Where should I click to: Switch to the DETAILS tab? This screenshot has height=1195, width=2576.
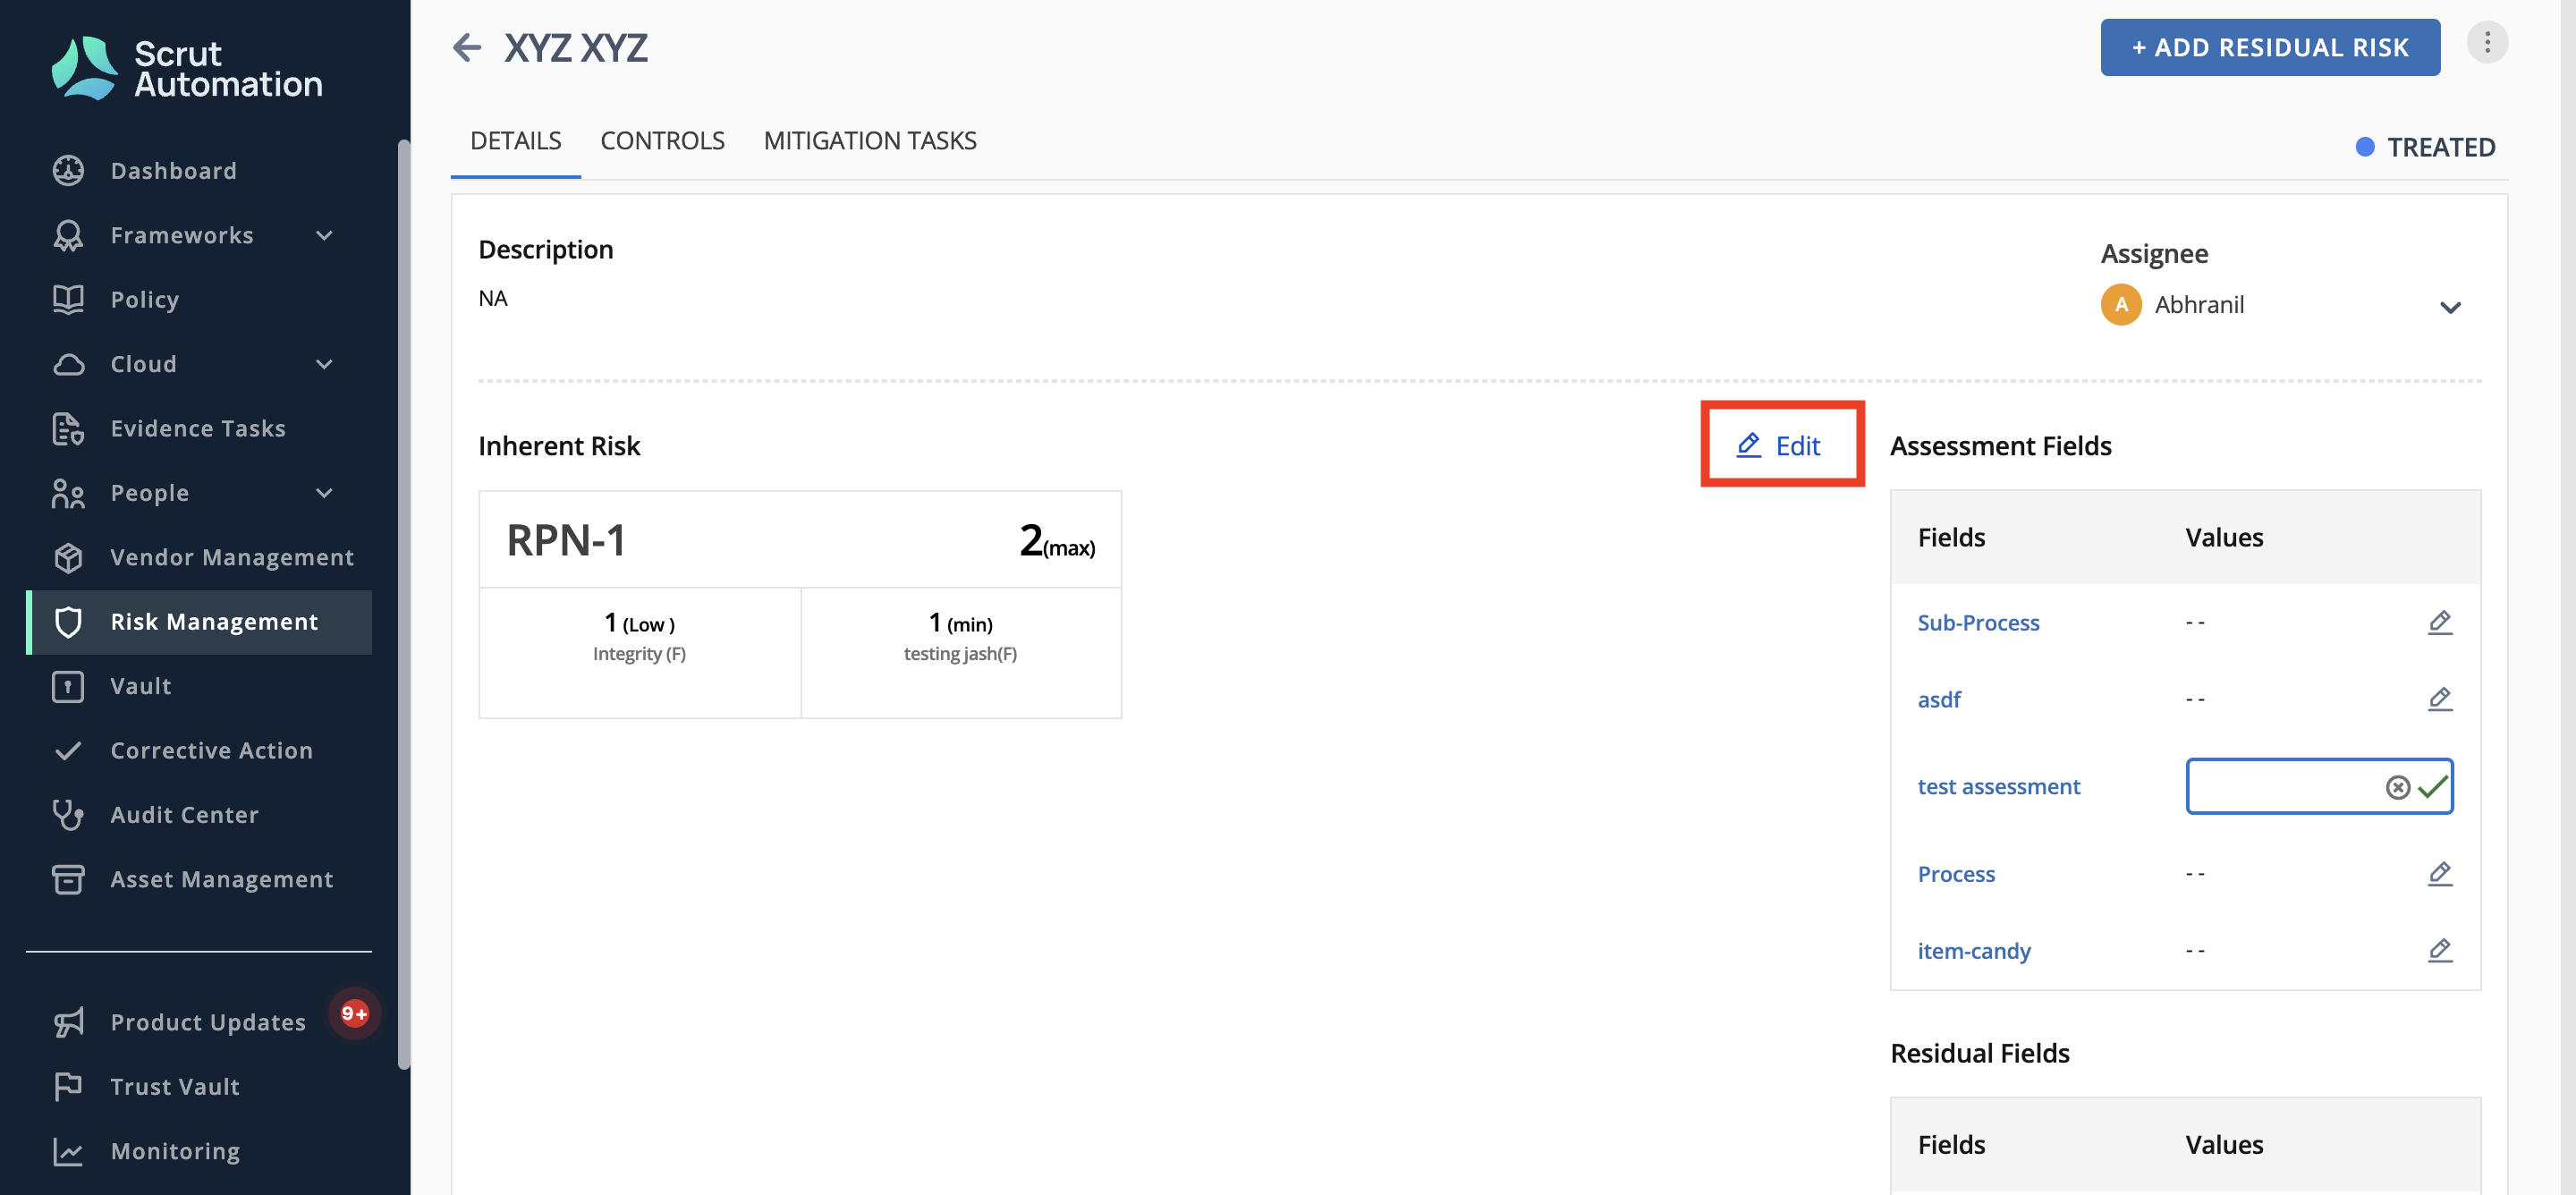pyautogui.click(x=516, y=141)
